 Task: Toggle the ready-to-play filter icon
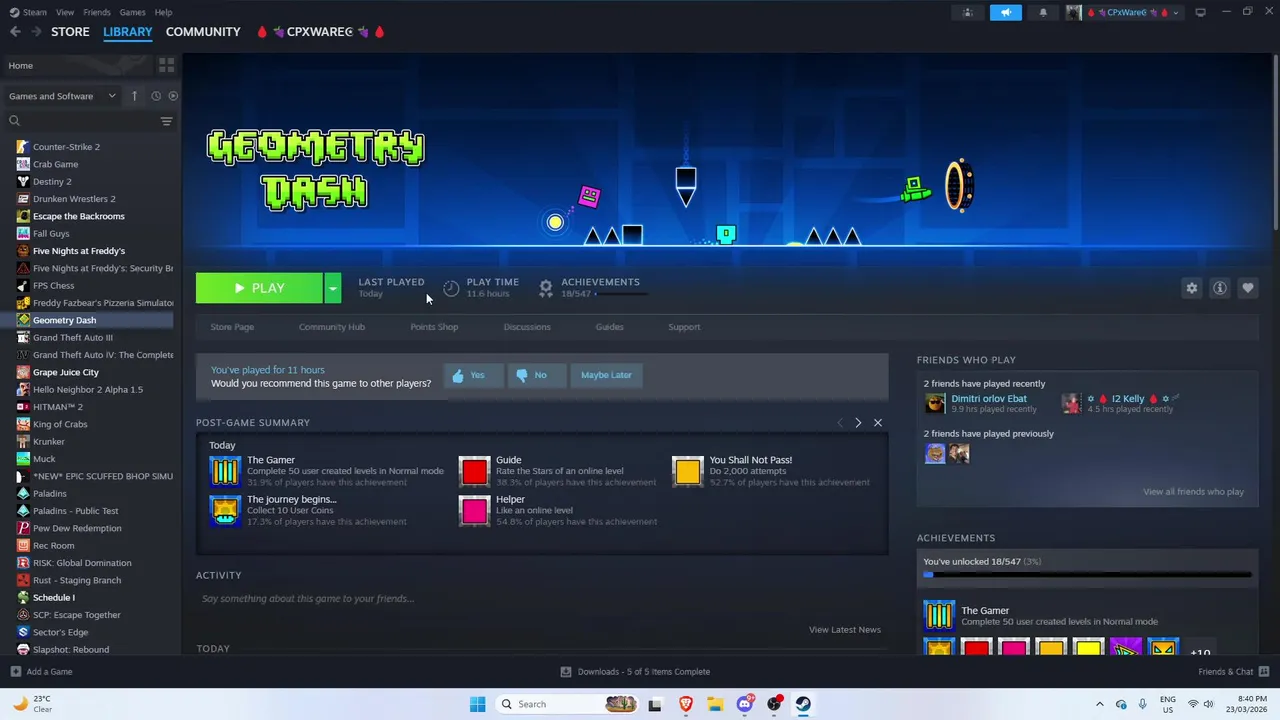(x=173, y=96)
